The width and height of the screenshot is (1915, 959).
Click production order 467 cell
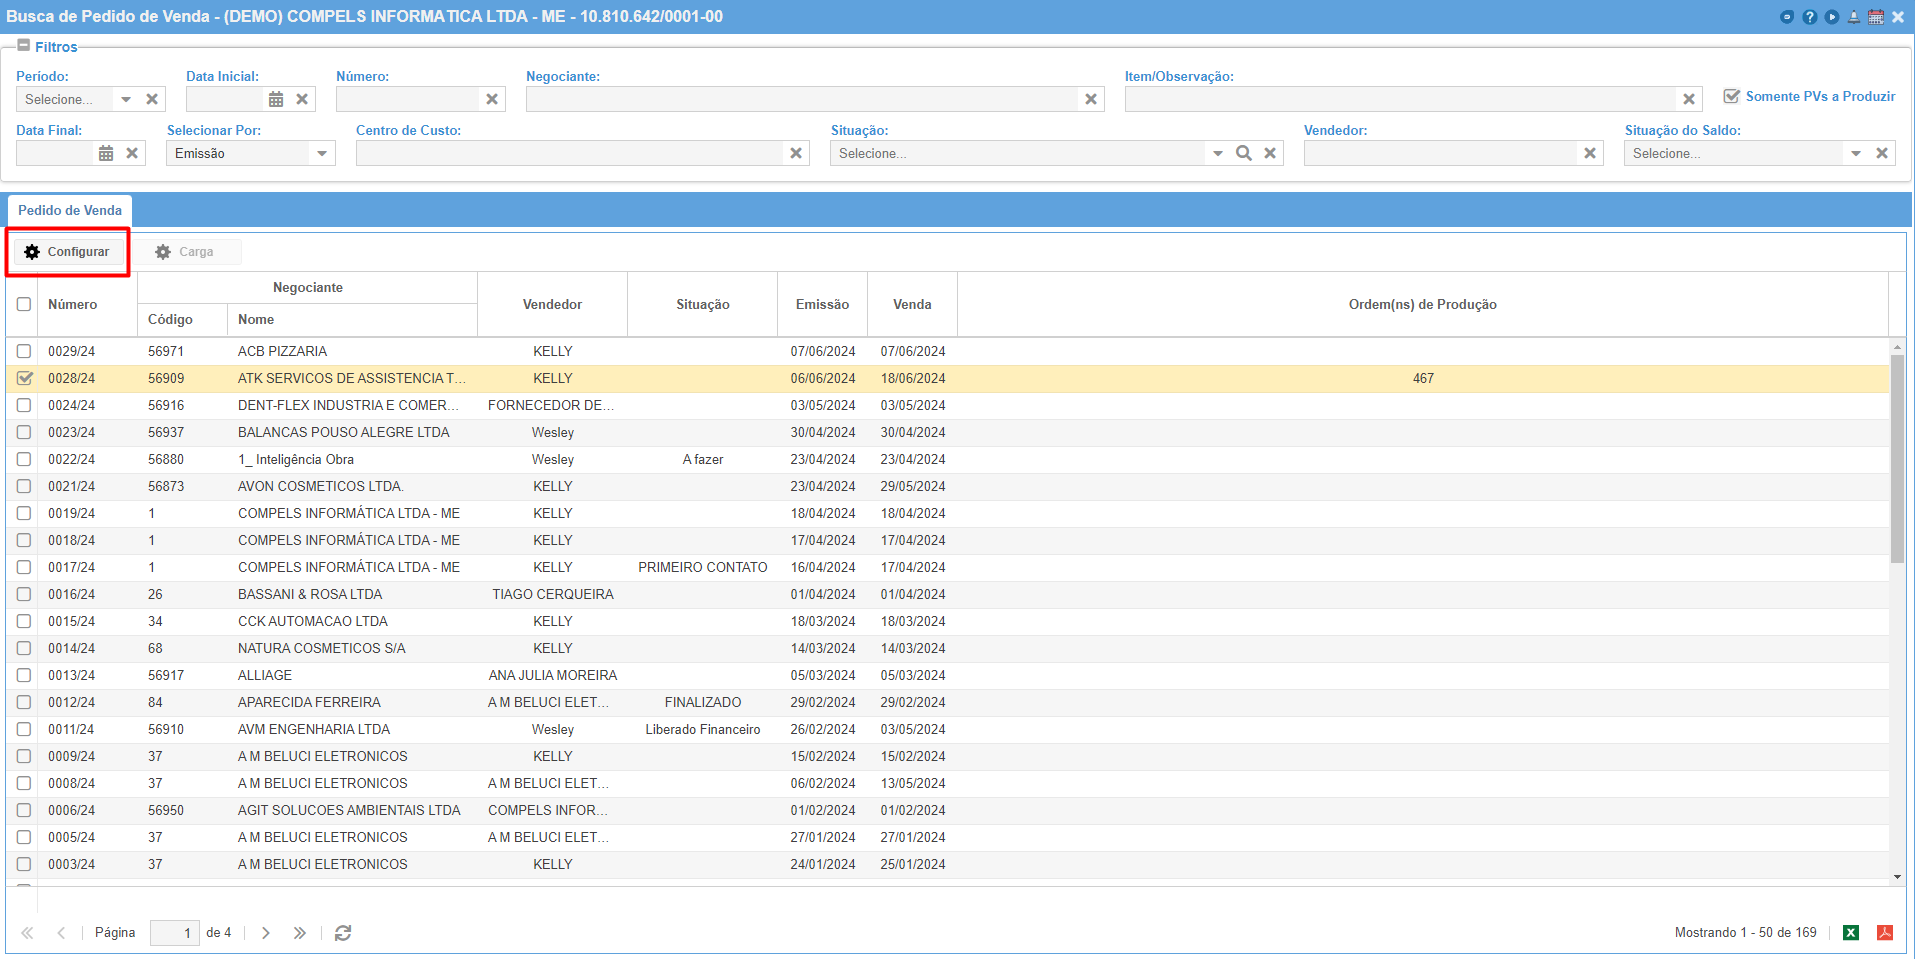click(1423, 378)
